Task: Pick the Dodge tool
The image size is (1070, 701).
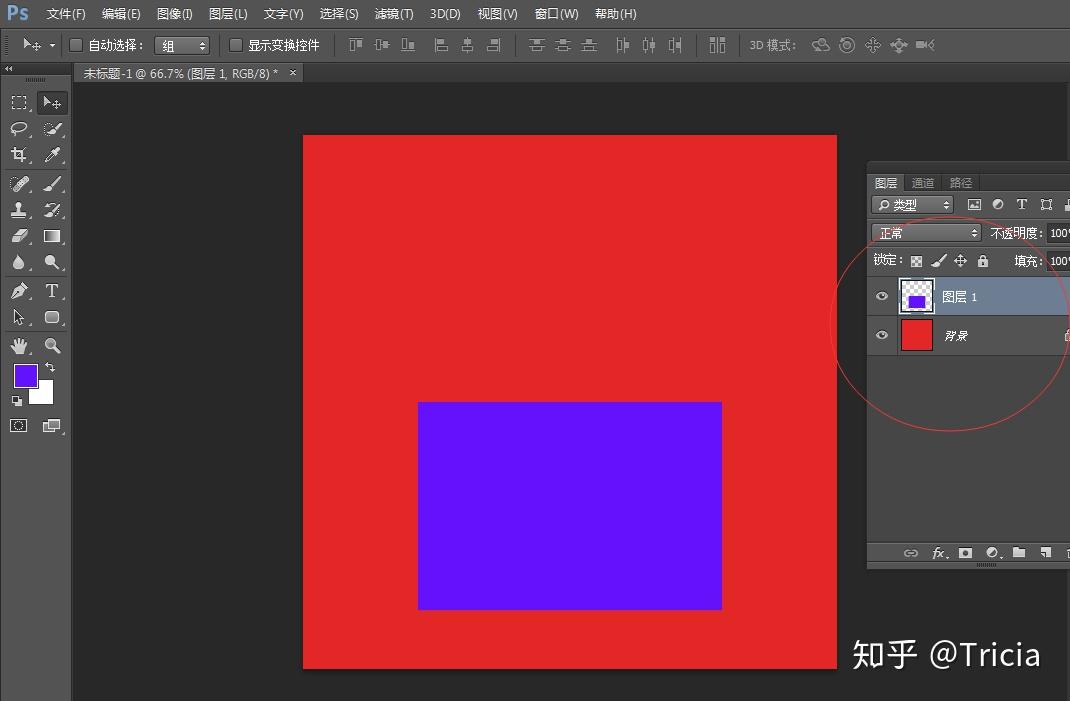Action: point(52,262)
